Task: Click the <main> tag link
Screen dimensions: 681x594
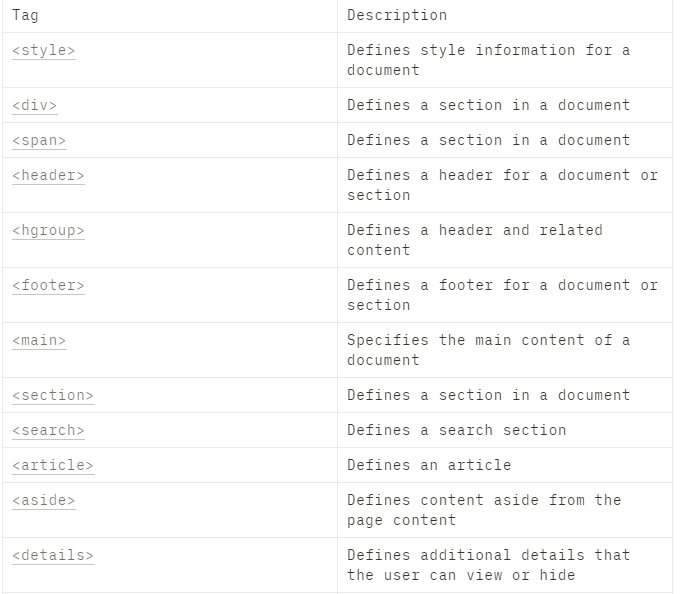Action: [x=39, y=341]
